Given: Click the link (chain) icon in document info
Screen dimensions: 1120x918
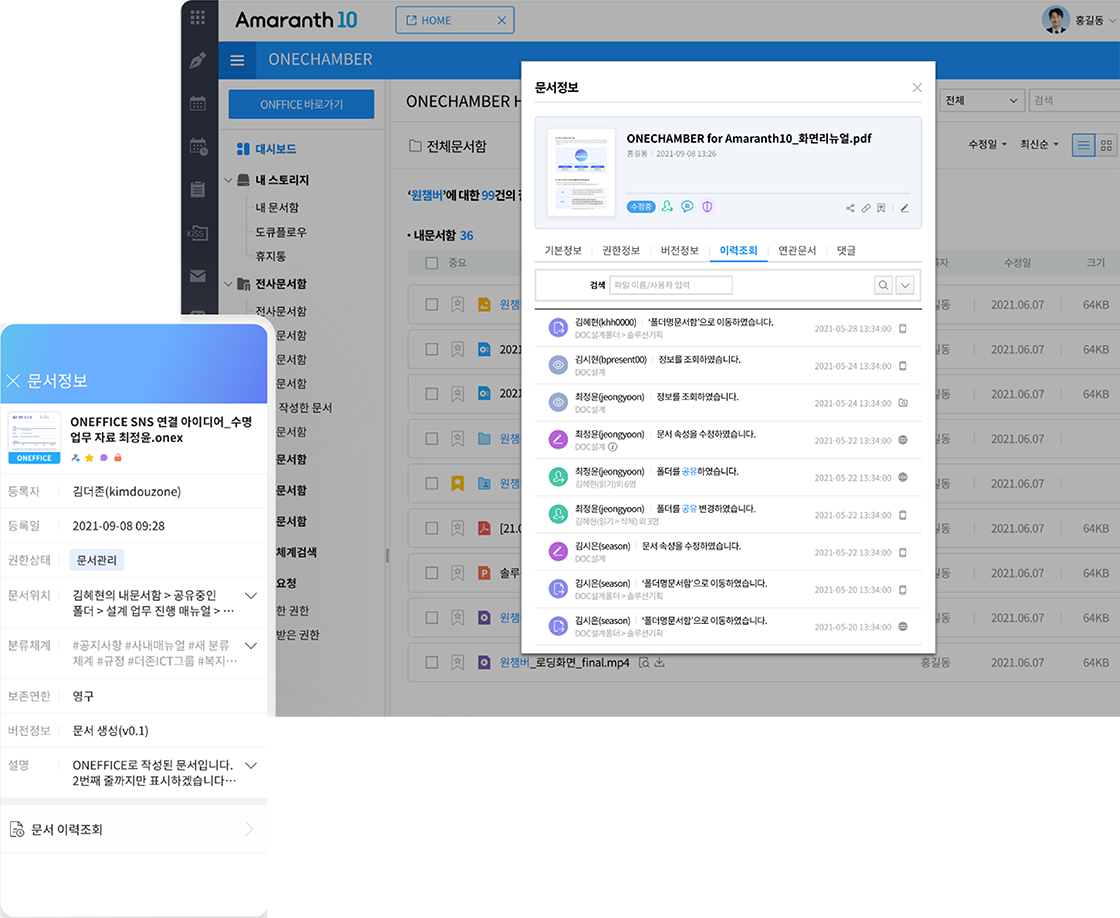Looking at the screenshot, I should (x=866, y=208).
